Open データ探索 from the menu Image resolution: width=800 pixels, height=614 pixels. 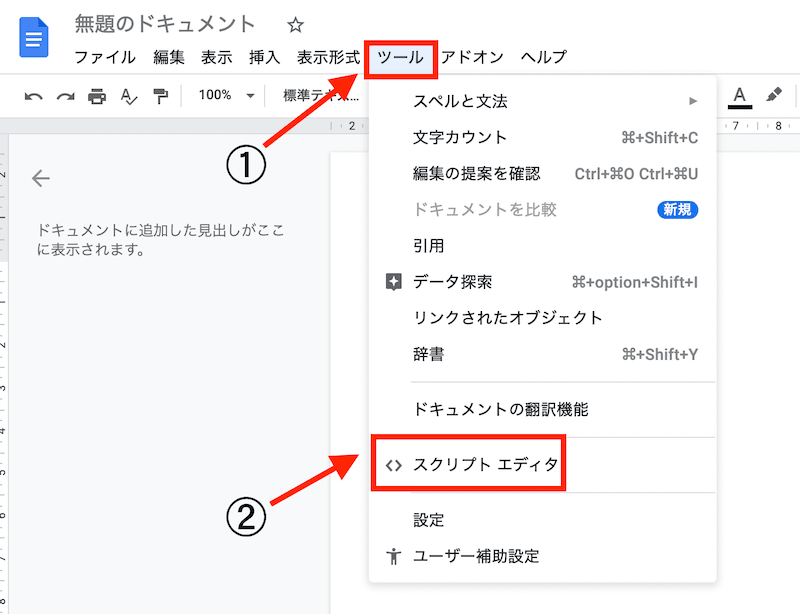coord(452,282)
